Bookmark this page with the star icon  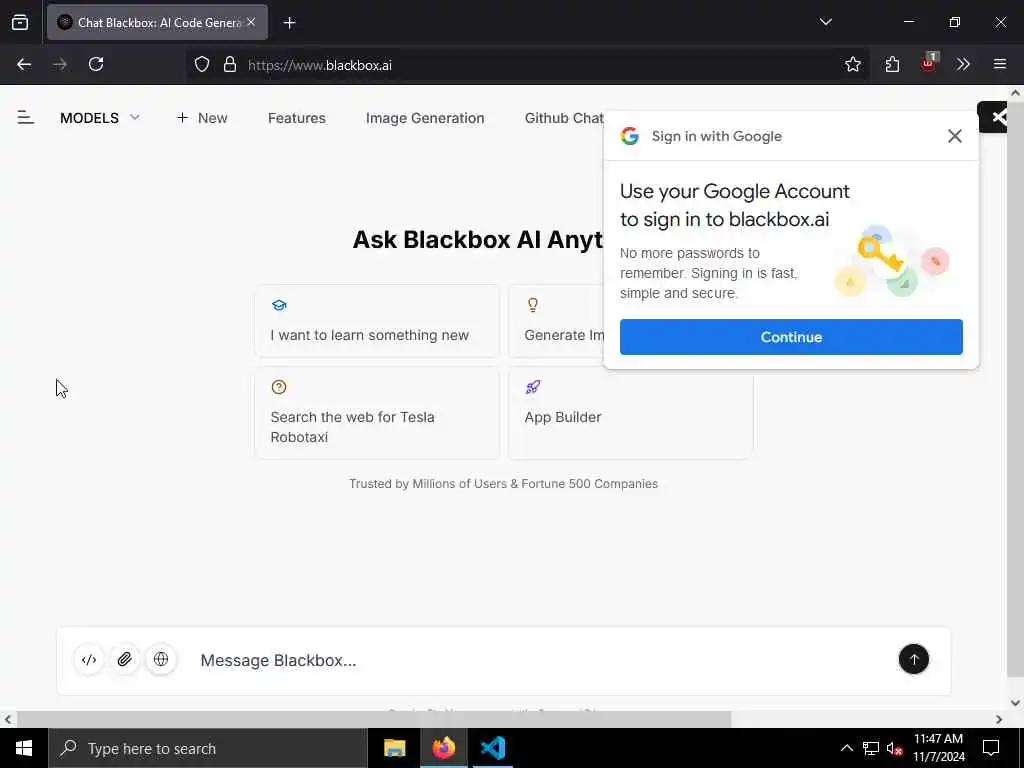click(852, 64)
